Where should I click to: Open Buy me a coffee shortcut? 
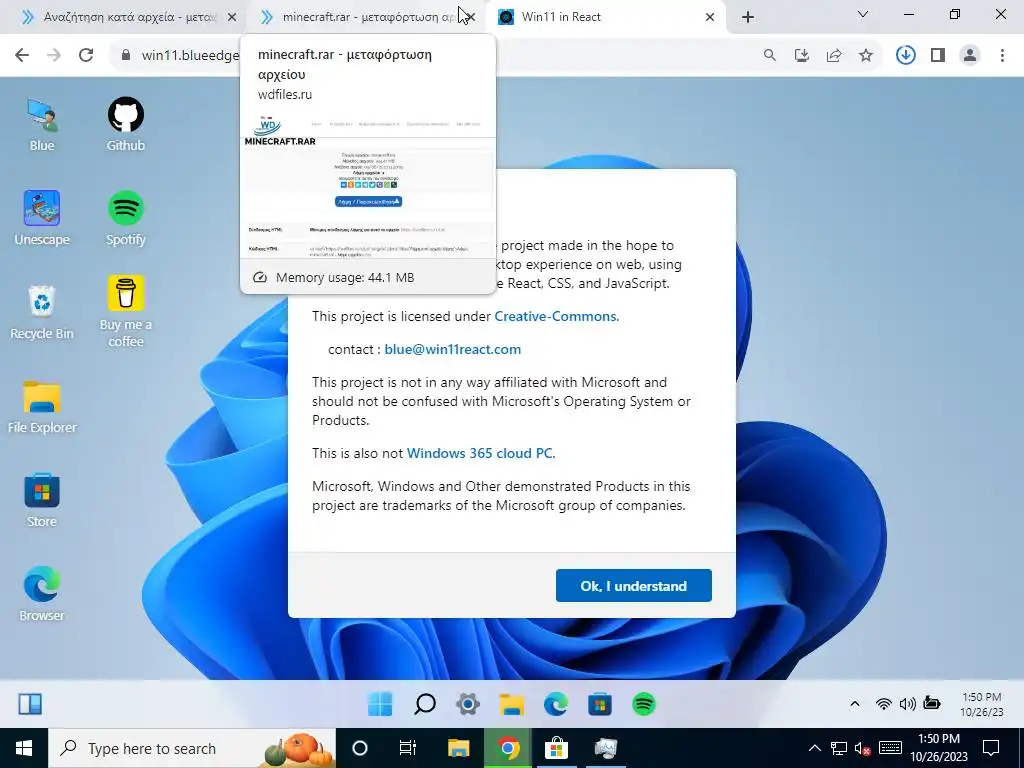(x=125, y=312)
